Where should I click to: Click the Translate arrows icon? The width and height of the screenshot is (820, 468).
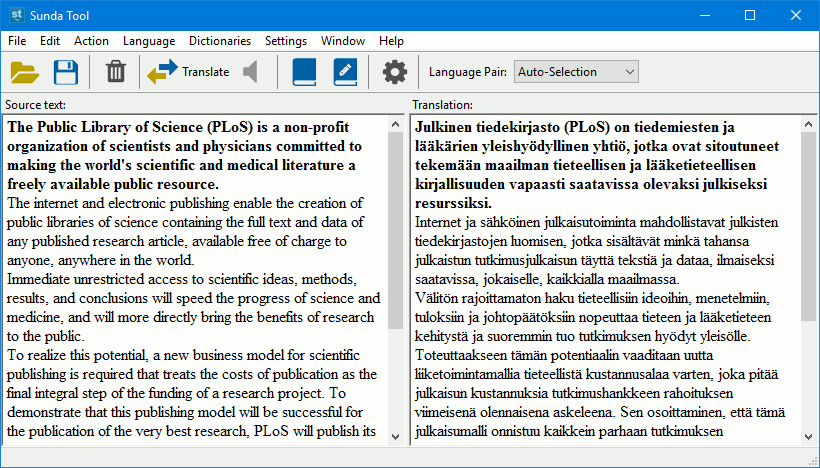click(162, 72)
